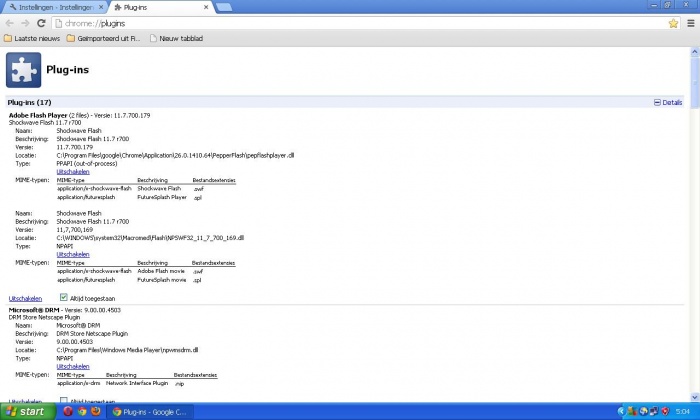Launch Opera from the quick launch bar
Screen dimensions: 700x420
(x=68, y=411)
